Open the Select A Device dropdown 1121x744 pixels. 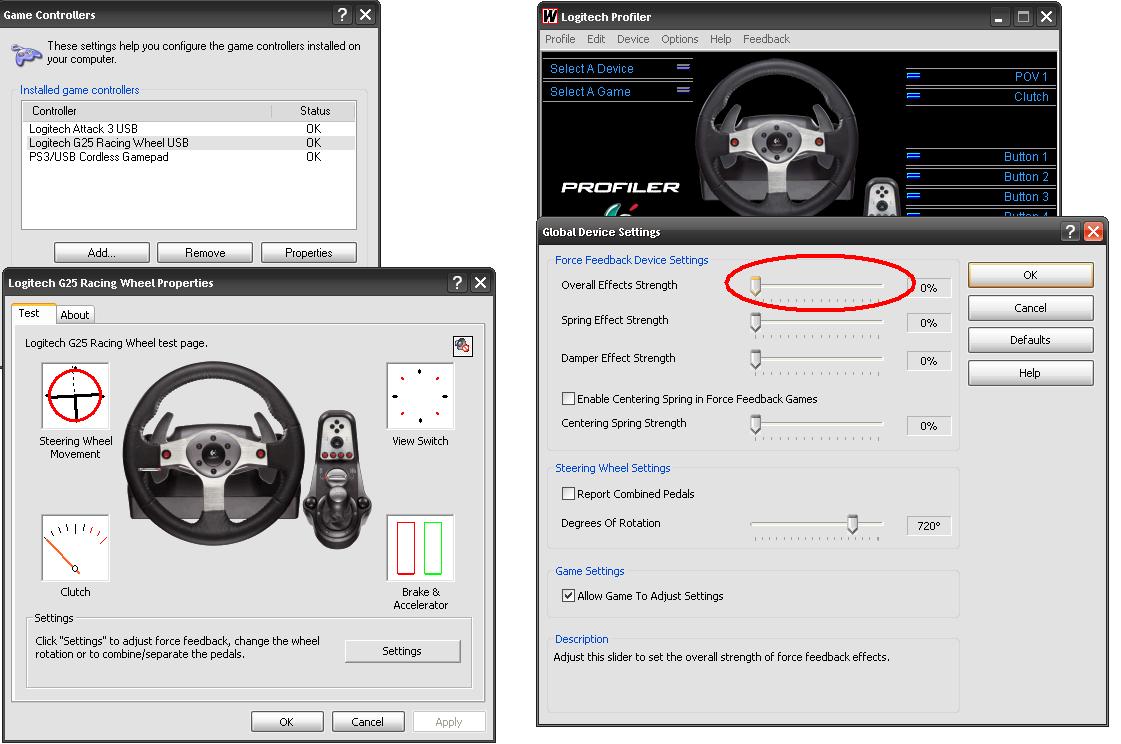coord(618,69)
